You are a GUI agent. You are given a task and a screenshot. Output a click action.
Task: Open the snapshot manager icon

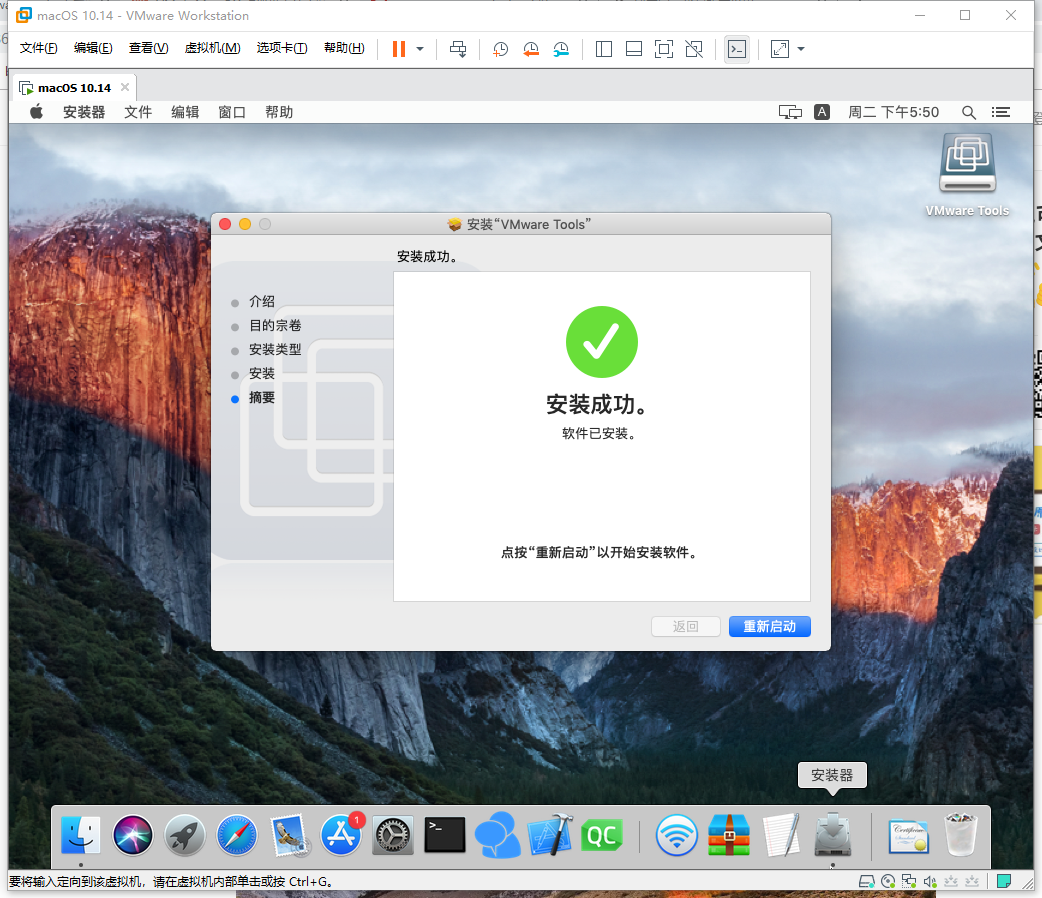pyautogui.click(x=561, y=48)
